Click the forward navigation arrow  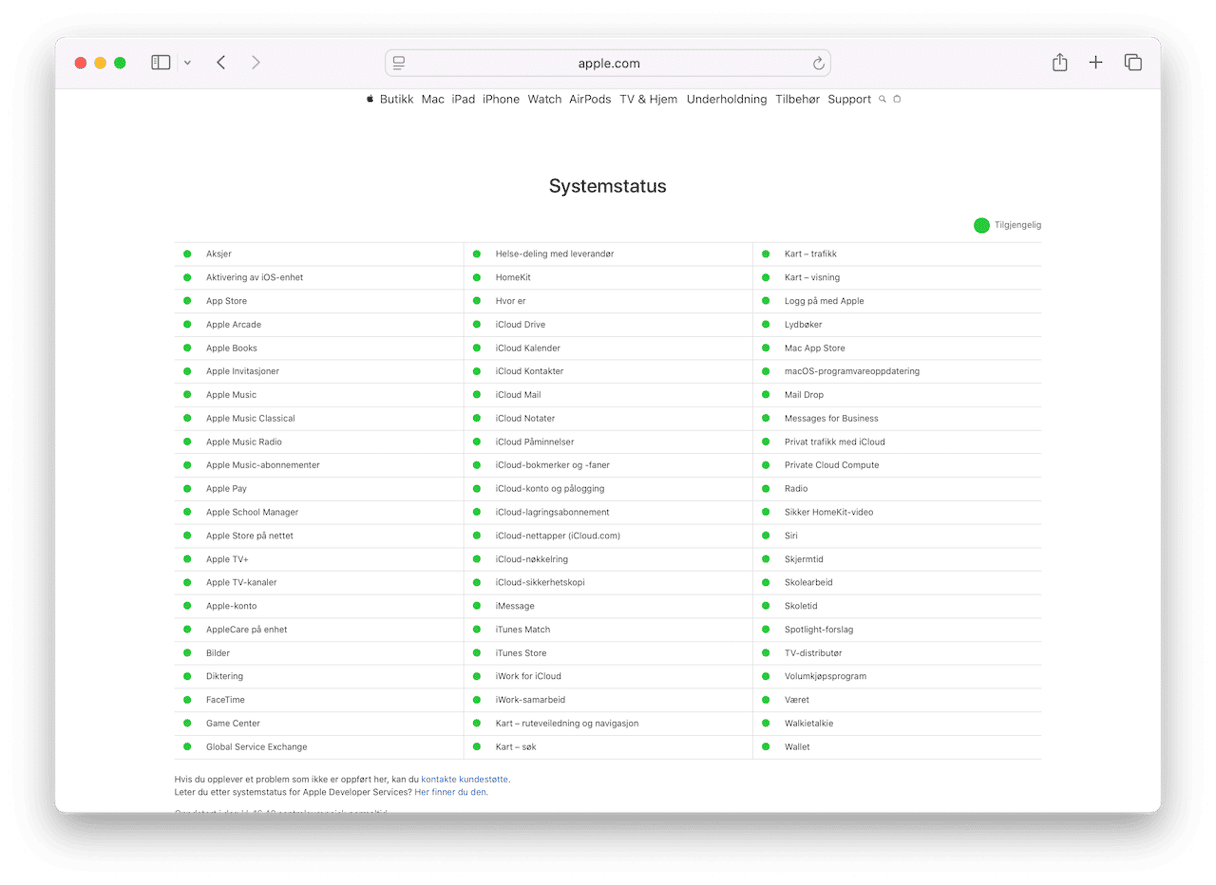click(256, 63)
